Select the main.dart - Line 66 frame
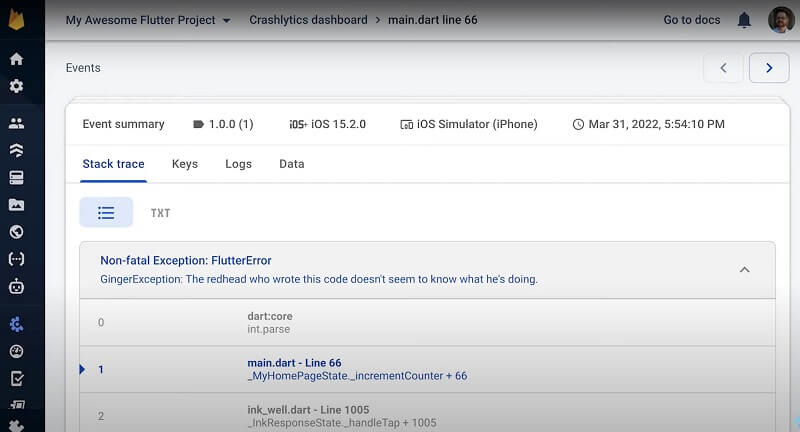The width and height of the screenshot is (800, 432). click(x=428, y=369)
